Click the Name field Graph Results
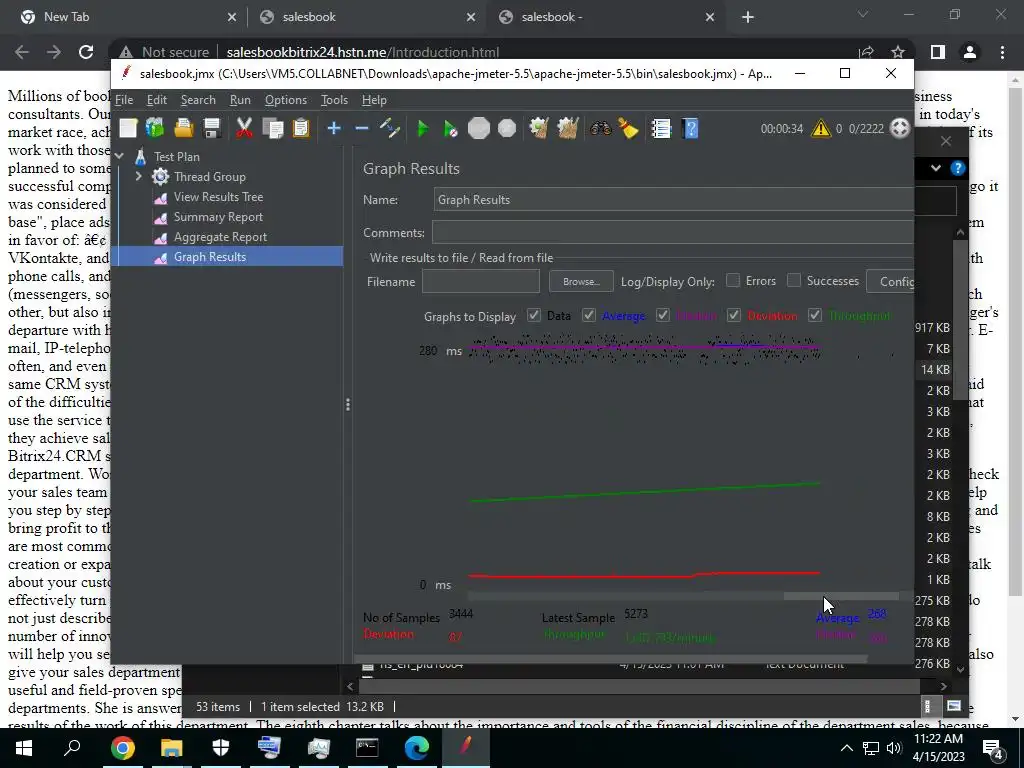The width and height of the screenshot is (1024, 768). (x=673, y=200)
